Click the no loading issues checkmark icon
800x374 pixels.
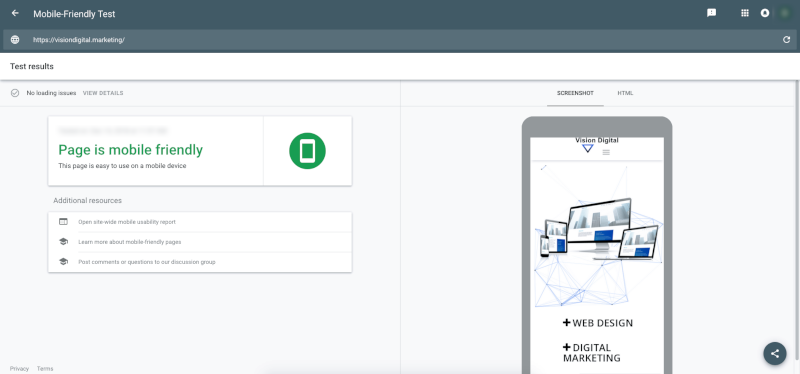tap(15, 93)
